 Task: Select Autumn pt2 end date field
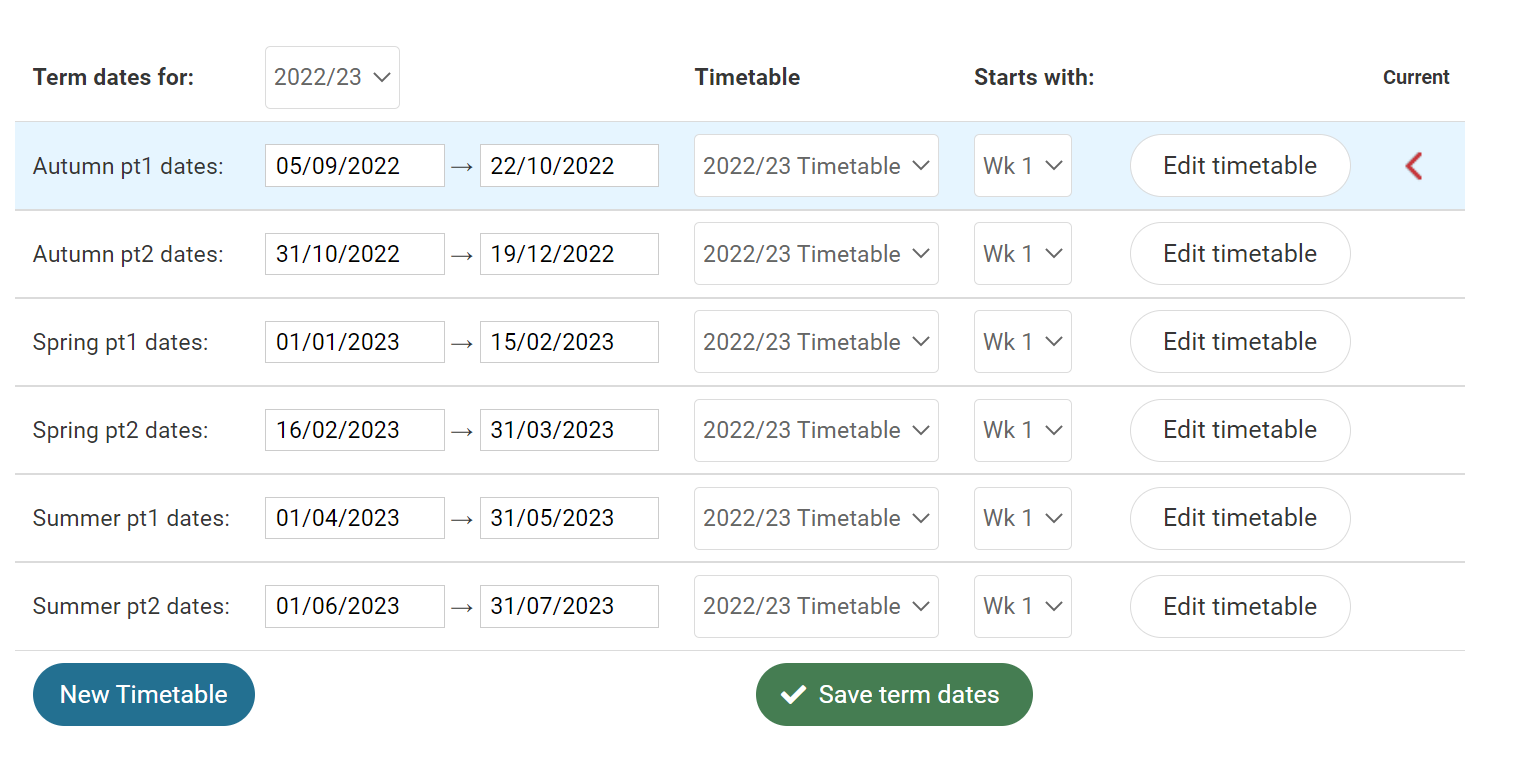tap(568, 254)
